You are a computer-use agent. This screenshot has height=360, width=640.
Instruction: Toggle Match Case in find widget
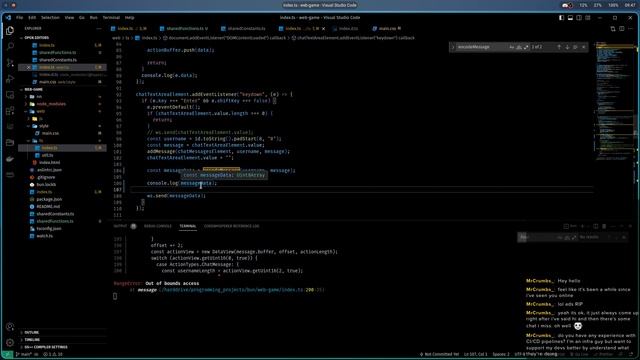pyautogui.click(x=511, y=47)
